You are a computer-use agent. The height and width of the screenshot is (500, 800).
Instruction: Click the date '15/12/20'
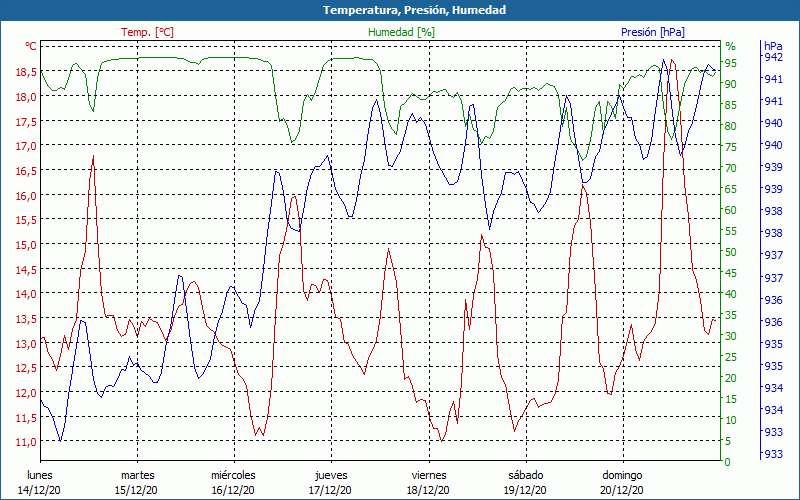(136, 490)
